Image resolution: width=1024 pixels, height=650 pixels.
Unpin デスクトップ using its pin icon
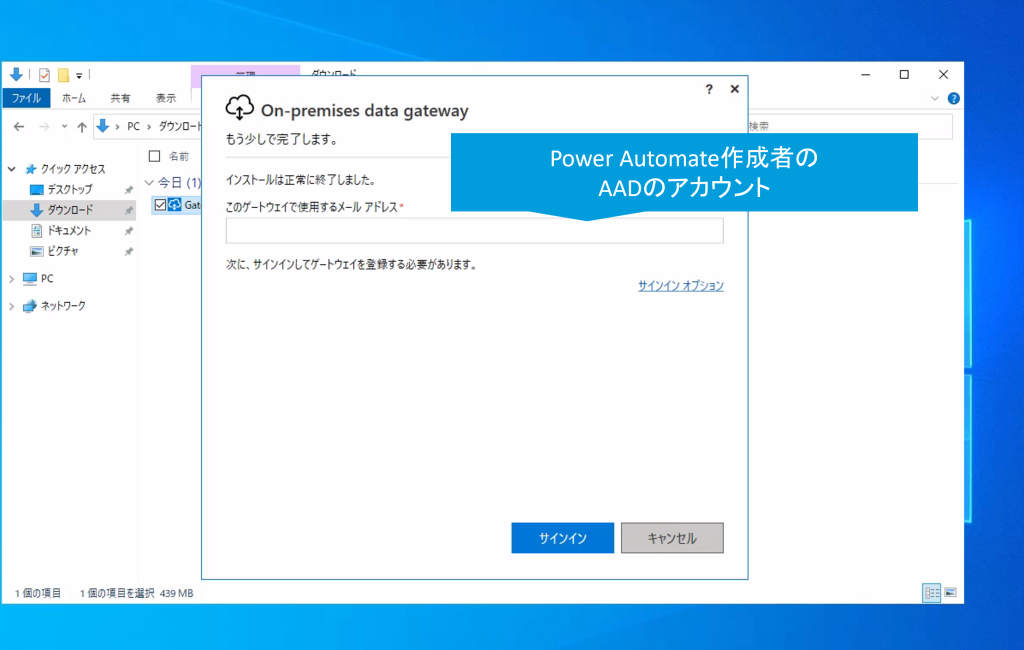[129, 190]
